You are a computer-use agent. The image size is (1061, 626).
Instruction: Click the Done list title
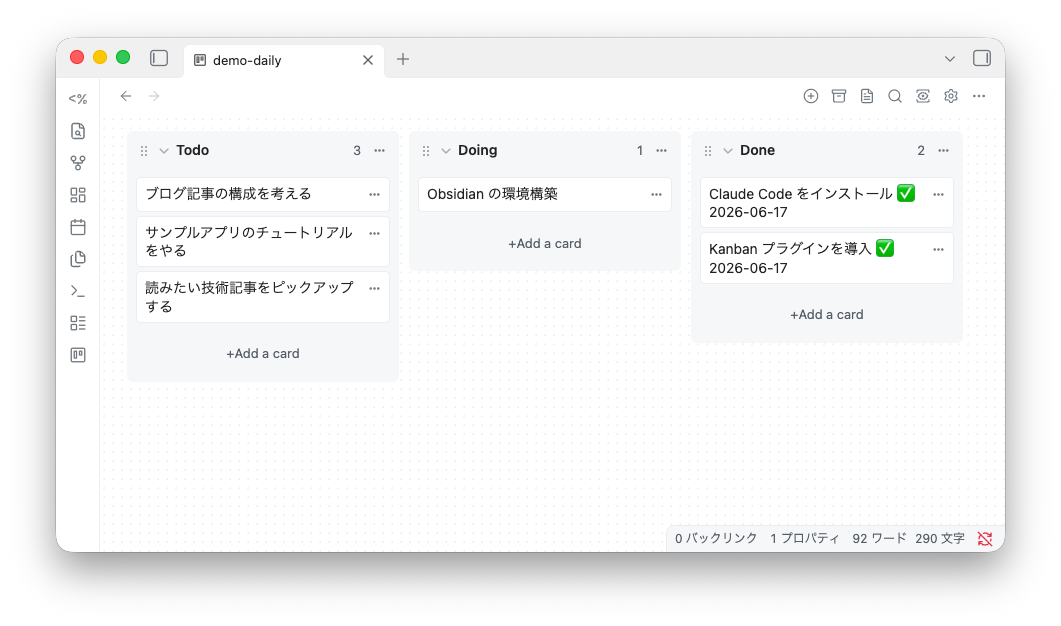pyautogui.click(x=757, y=150)
